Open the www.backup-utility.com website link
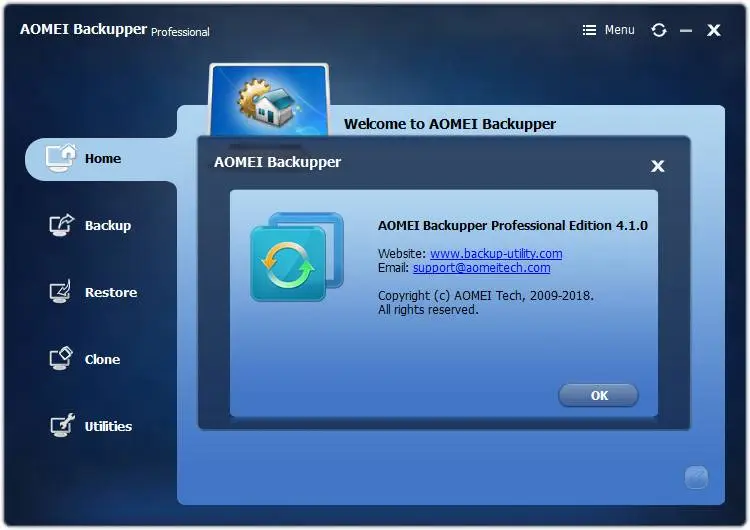Screen dimensions: 750x530 (x=496, y=254)
